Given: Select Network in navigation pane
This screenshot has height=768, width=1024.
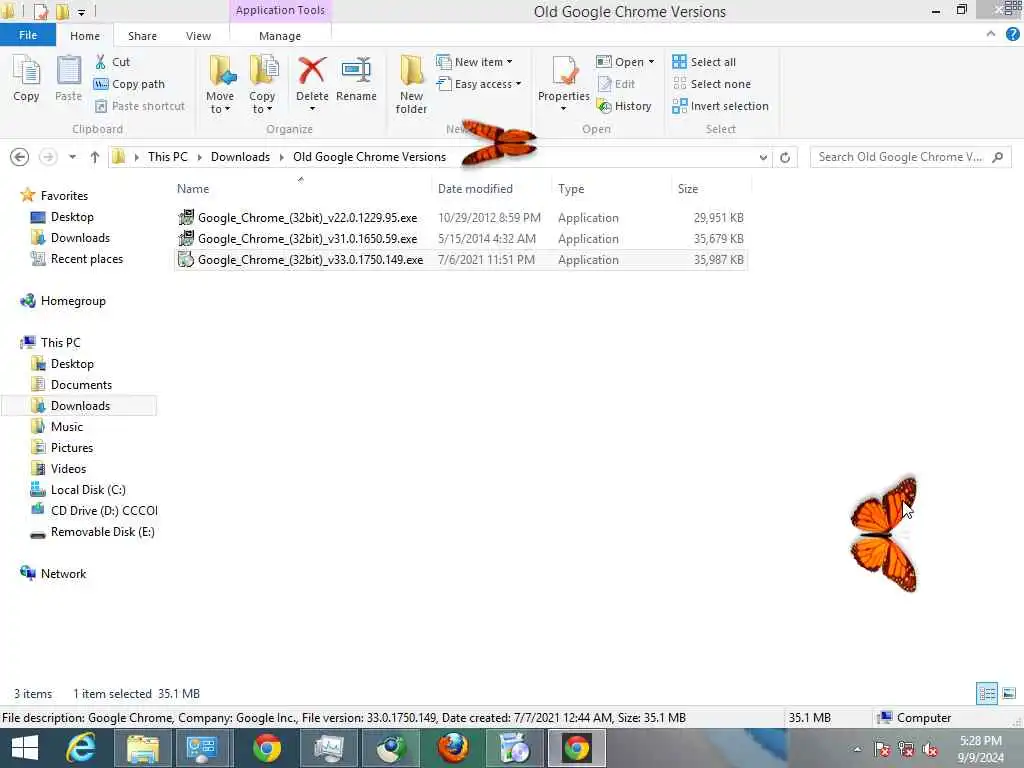Looking at the screenshot, I should point(63,574).
